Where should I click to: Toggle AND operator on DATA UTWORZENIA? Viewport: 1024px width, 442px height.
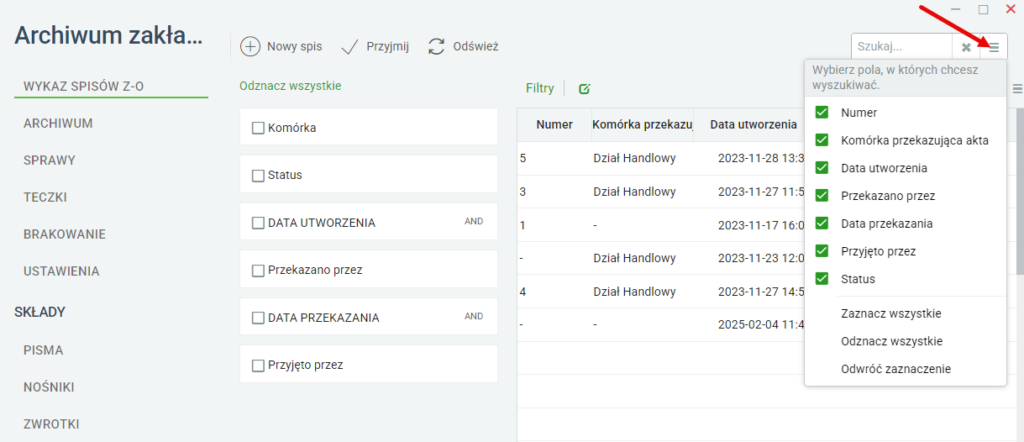point(474,221)
